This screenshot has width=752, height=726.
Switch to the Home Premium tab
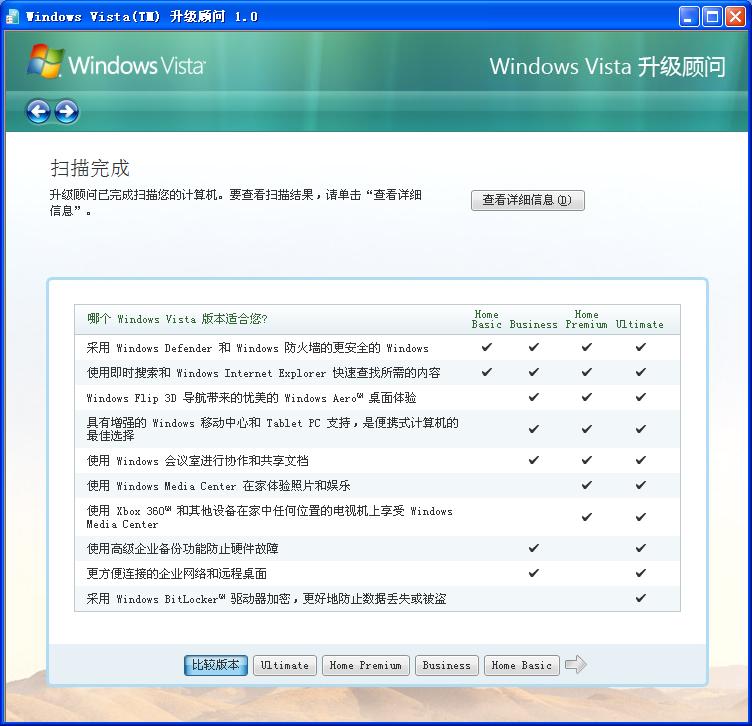(365, 665)
